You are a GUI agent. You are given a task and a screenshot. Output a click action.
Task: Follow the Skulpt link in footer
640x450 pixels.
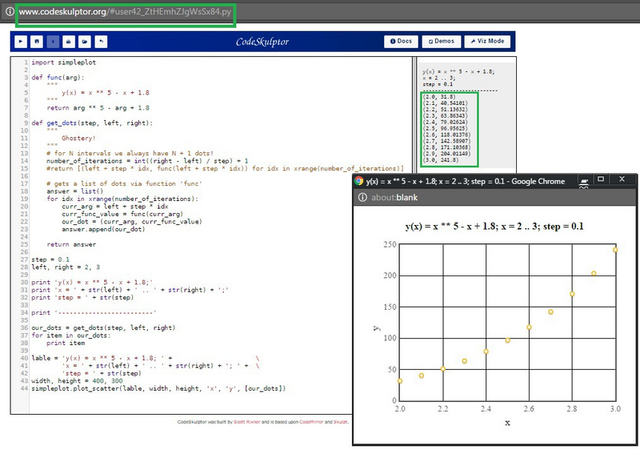(x=340, y=422)
